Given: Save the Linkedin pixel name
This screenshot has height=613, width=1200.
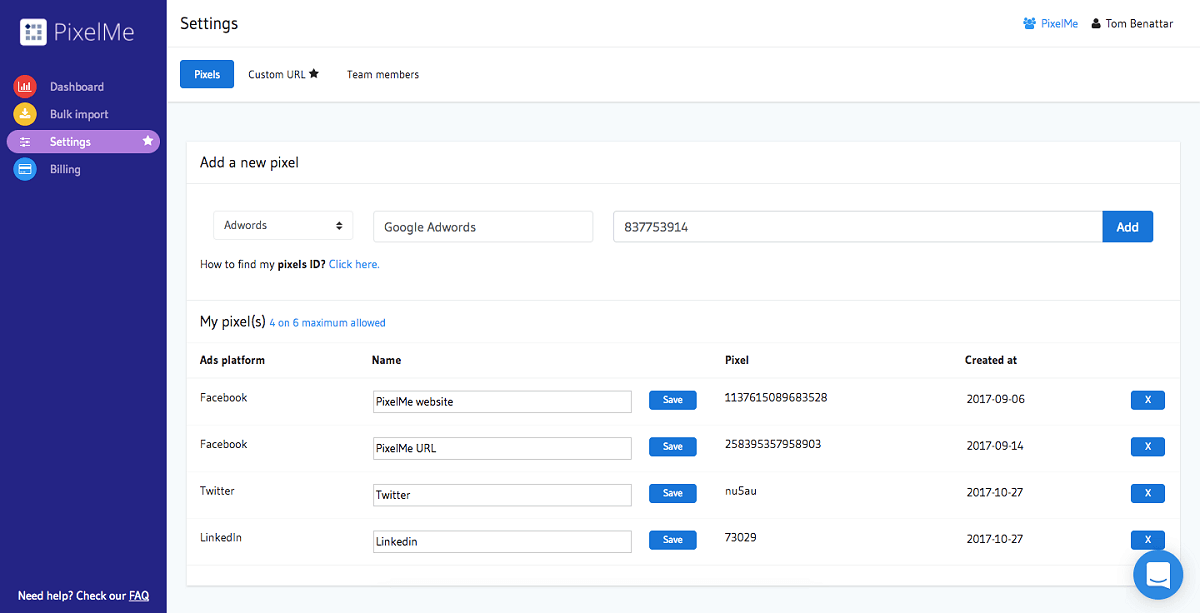Looking at the screenshot, I should click(x=673, y=540).
